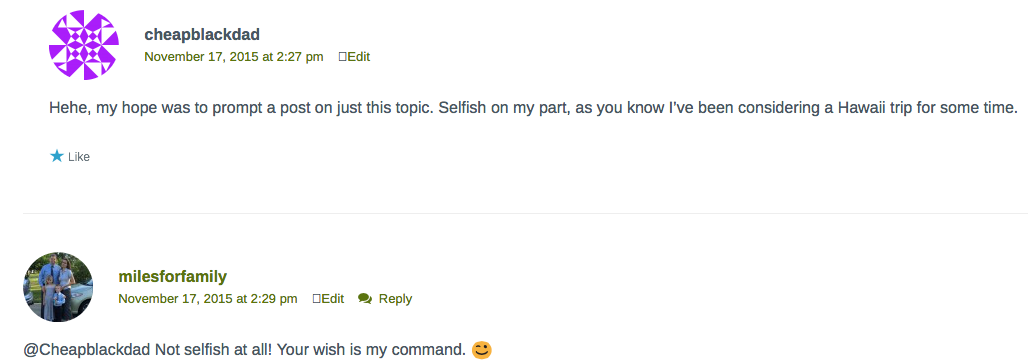Image resolution: width=1028 pixels, height=364 pixels.
Task: Click the @Cheapblackdad mention in the reply
Action: coord(87,350)
